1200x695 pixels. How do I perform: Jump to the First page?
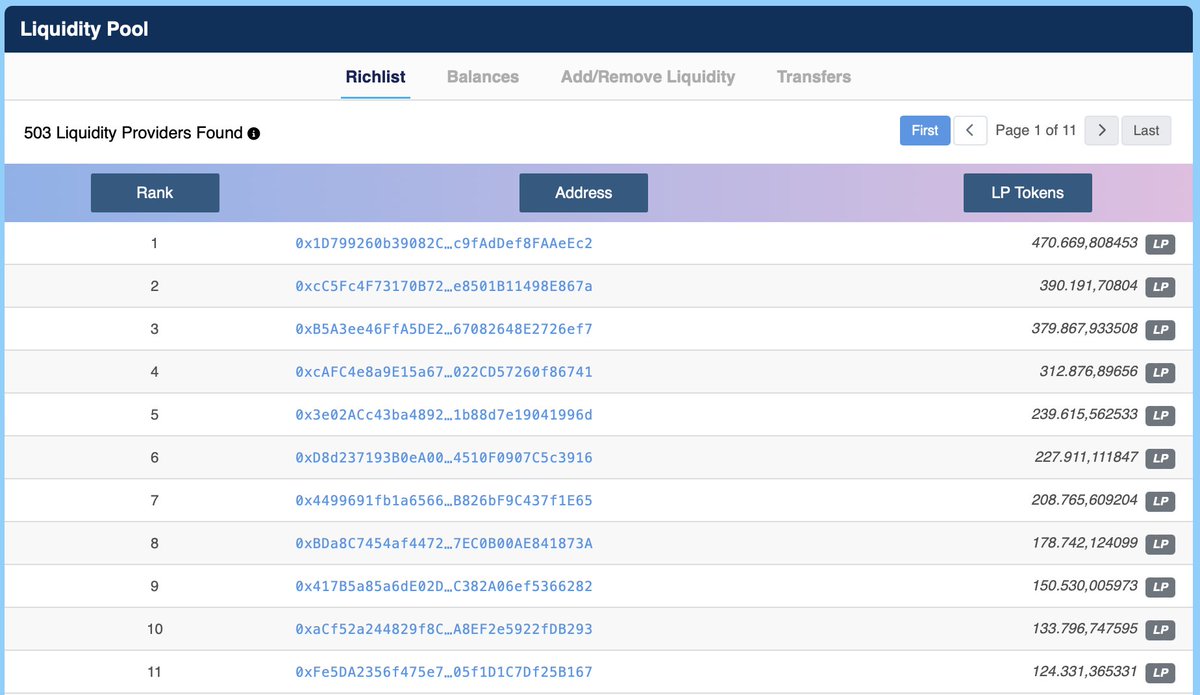[x=925, y=130]
